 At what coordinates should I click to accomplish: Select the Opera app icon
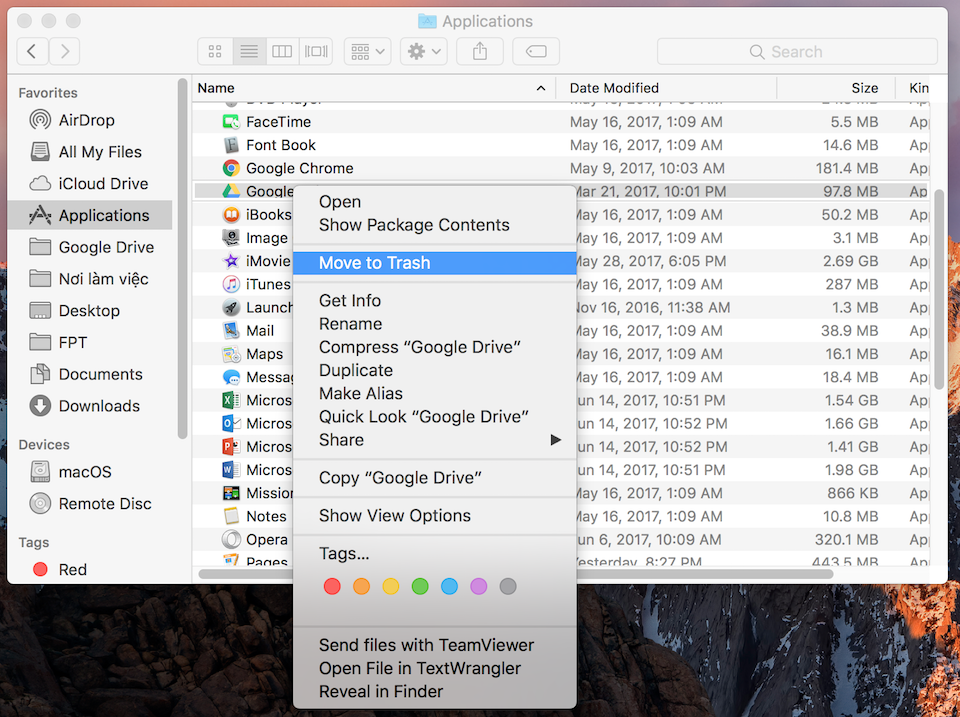(x=231, y=540)
